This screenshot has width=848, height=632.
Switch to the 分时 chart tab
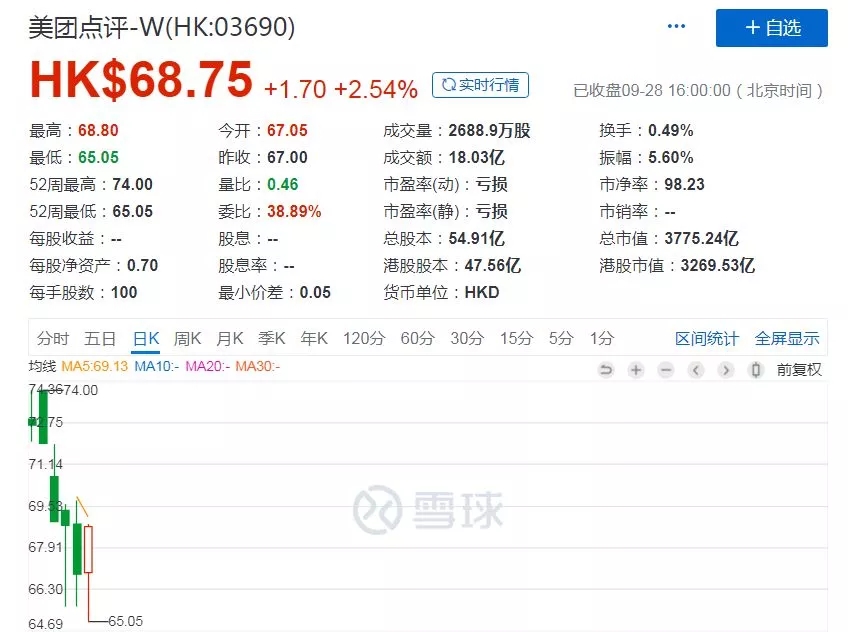(x=53, y=338)
